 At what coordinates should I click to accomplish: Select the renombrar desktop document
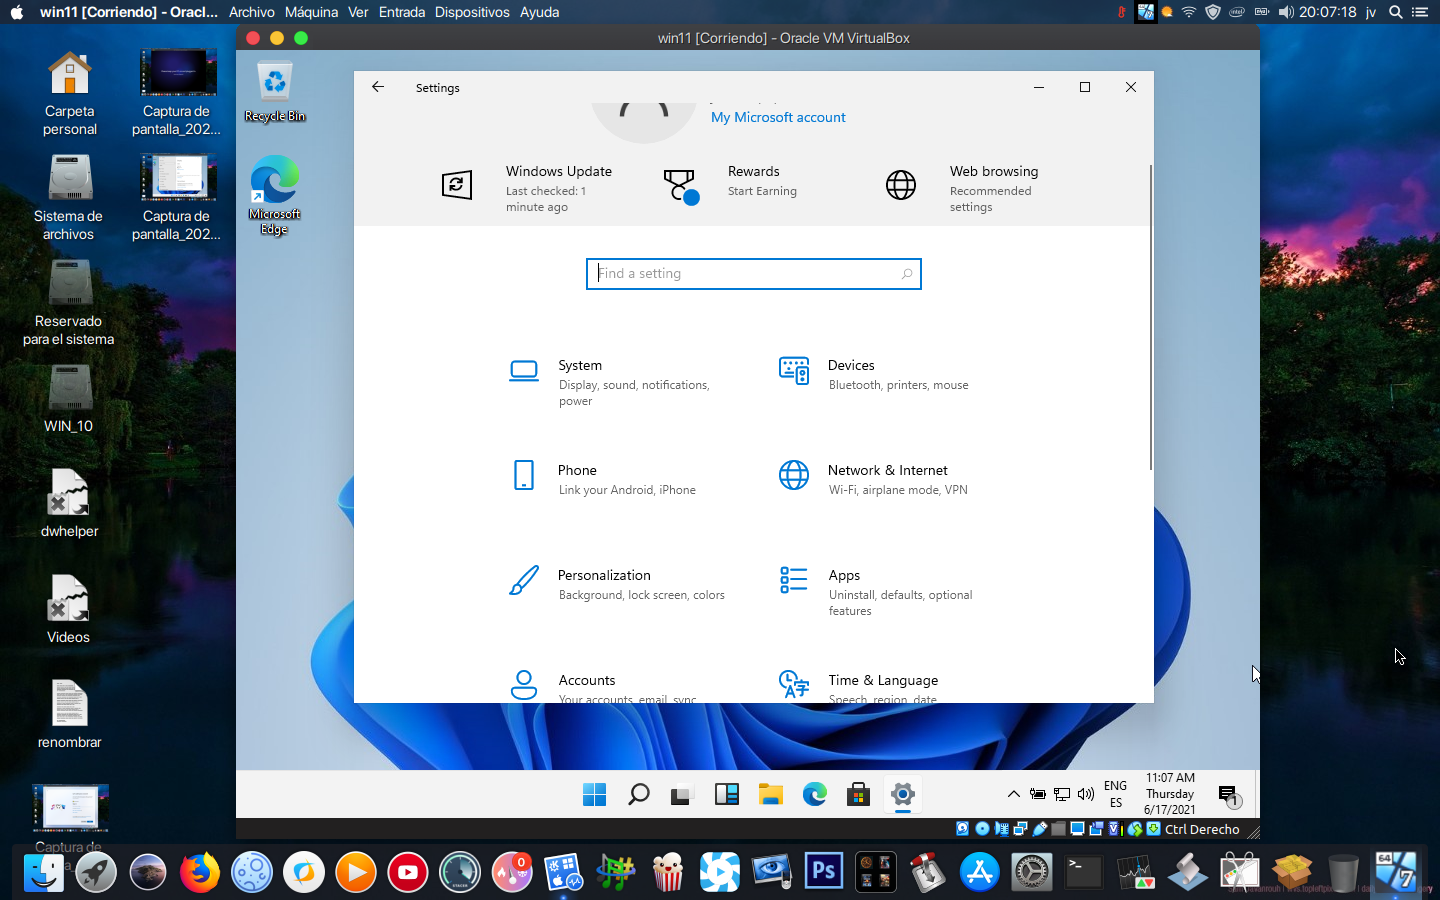coord(69,714)
